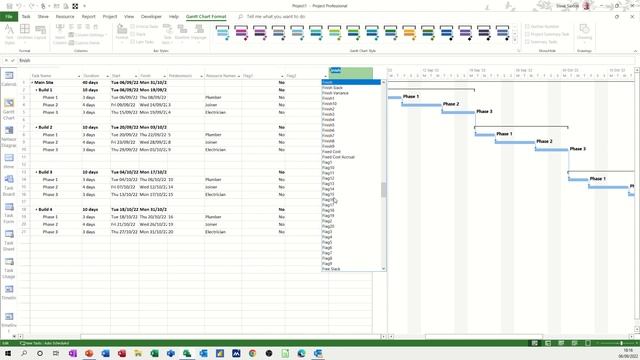
Task: Click the Layout icon in the Format group
Action: 40,32
